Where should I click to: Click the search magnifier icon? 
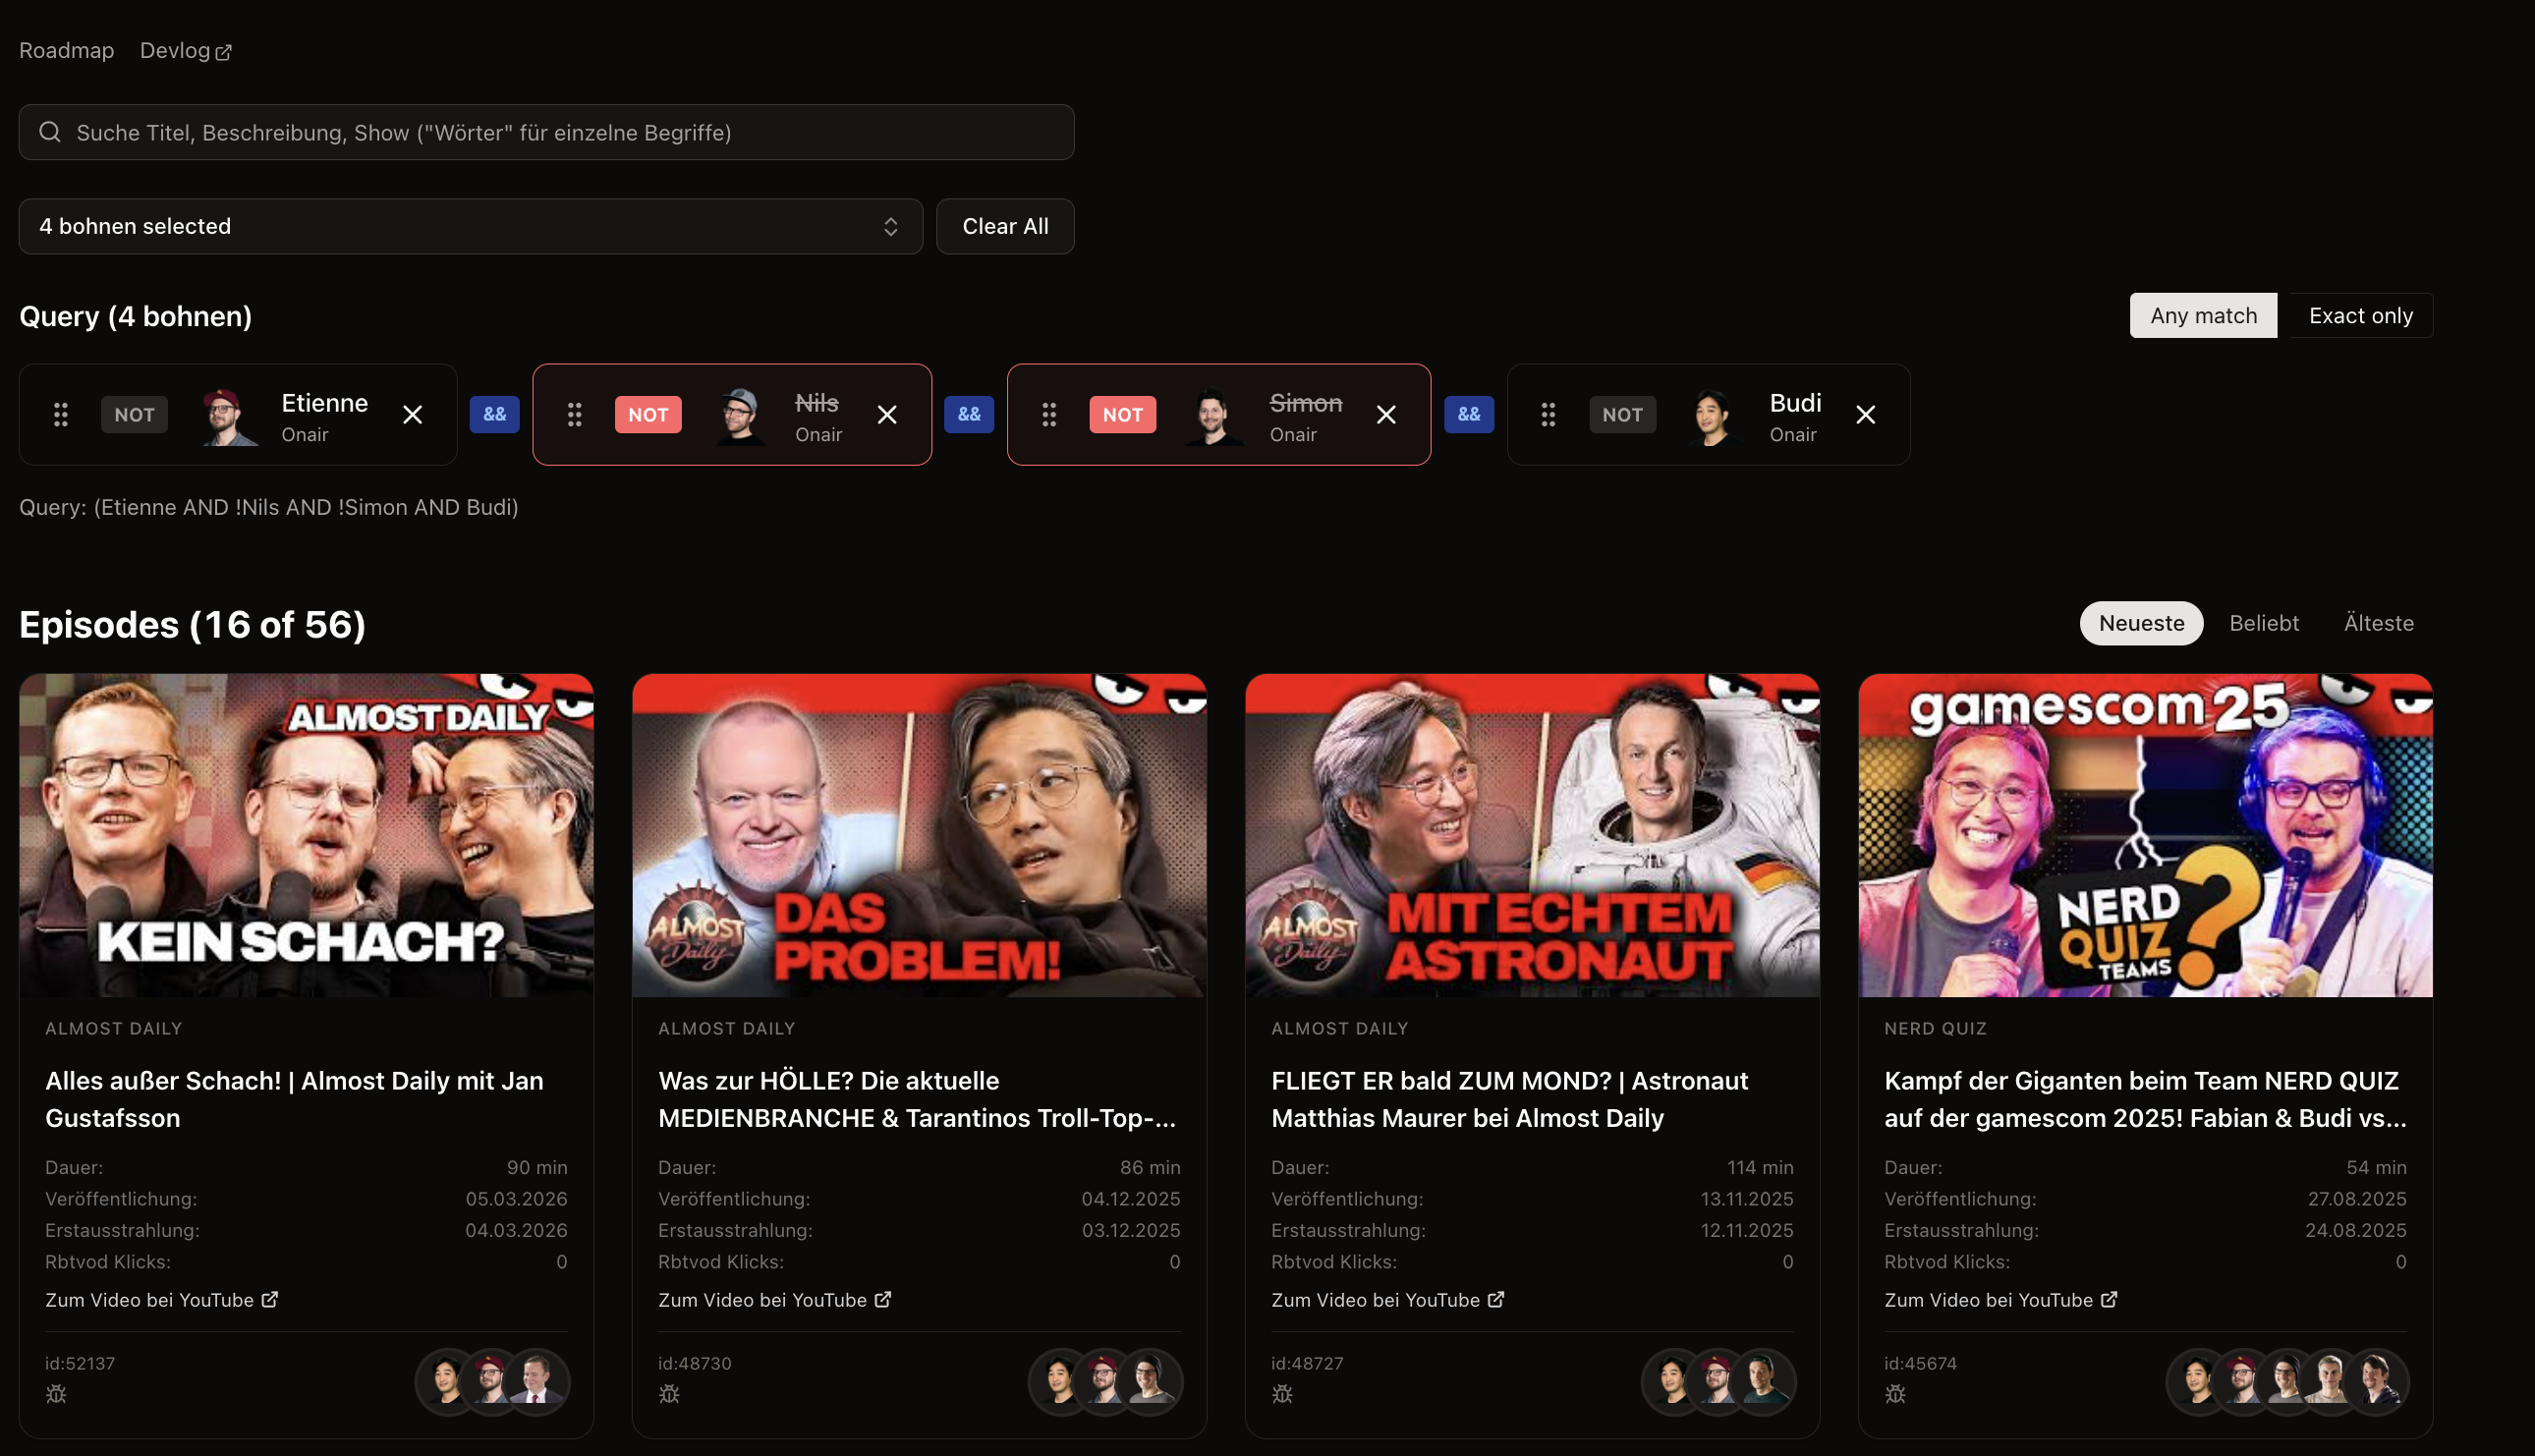coord(50,132)
